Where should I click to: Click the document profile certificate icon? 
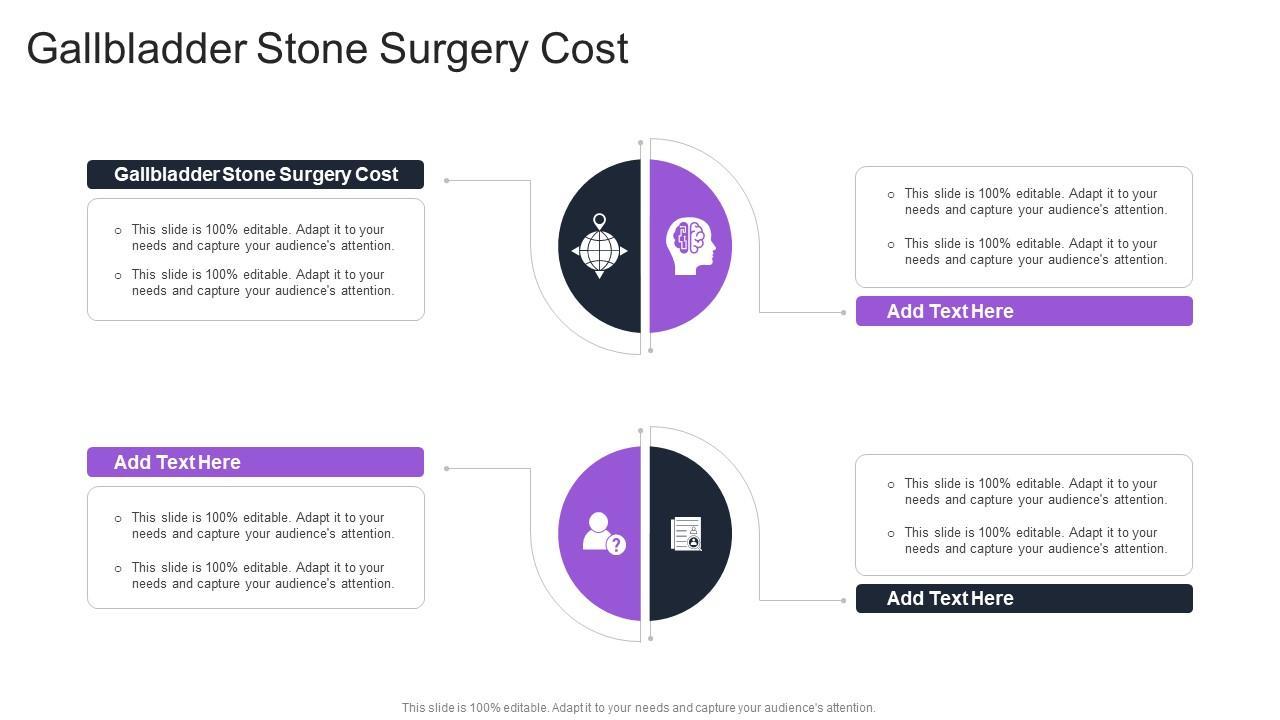tap(687, 534)
